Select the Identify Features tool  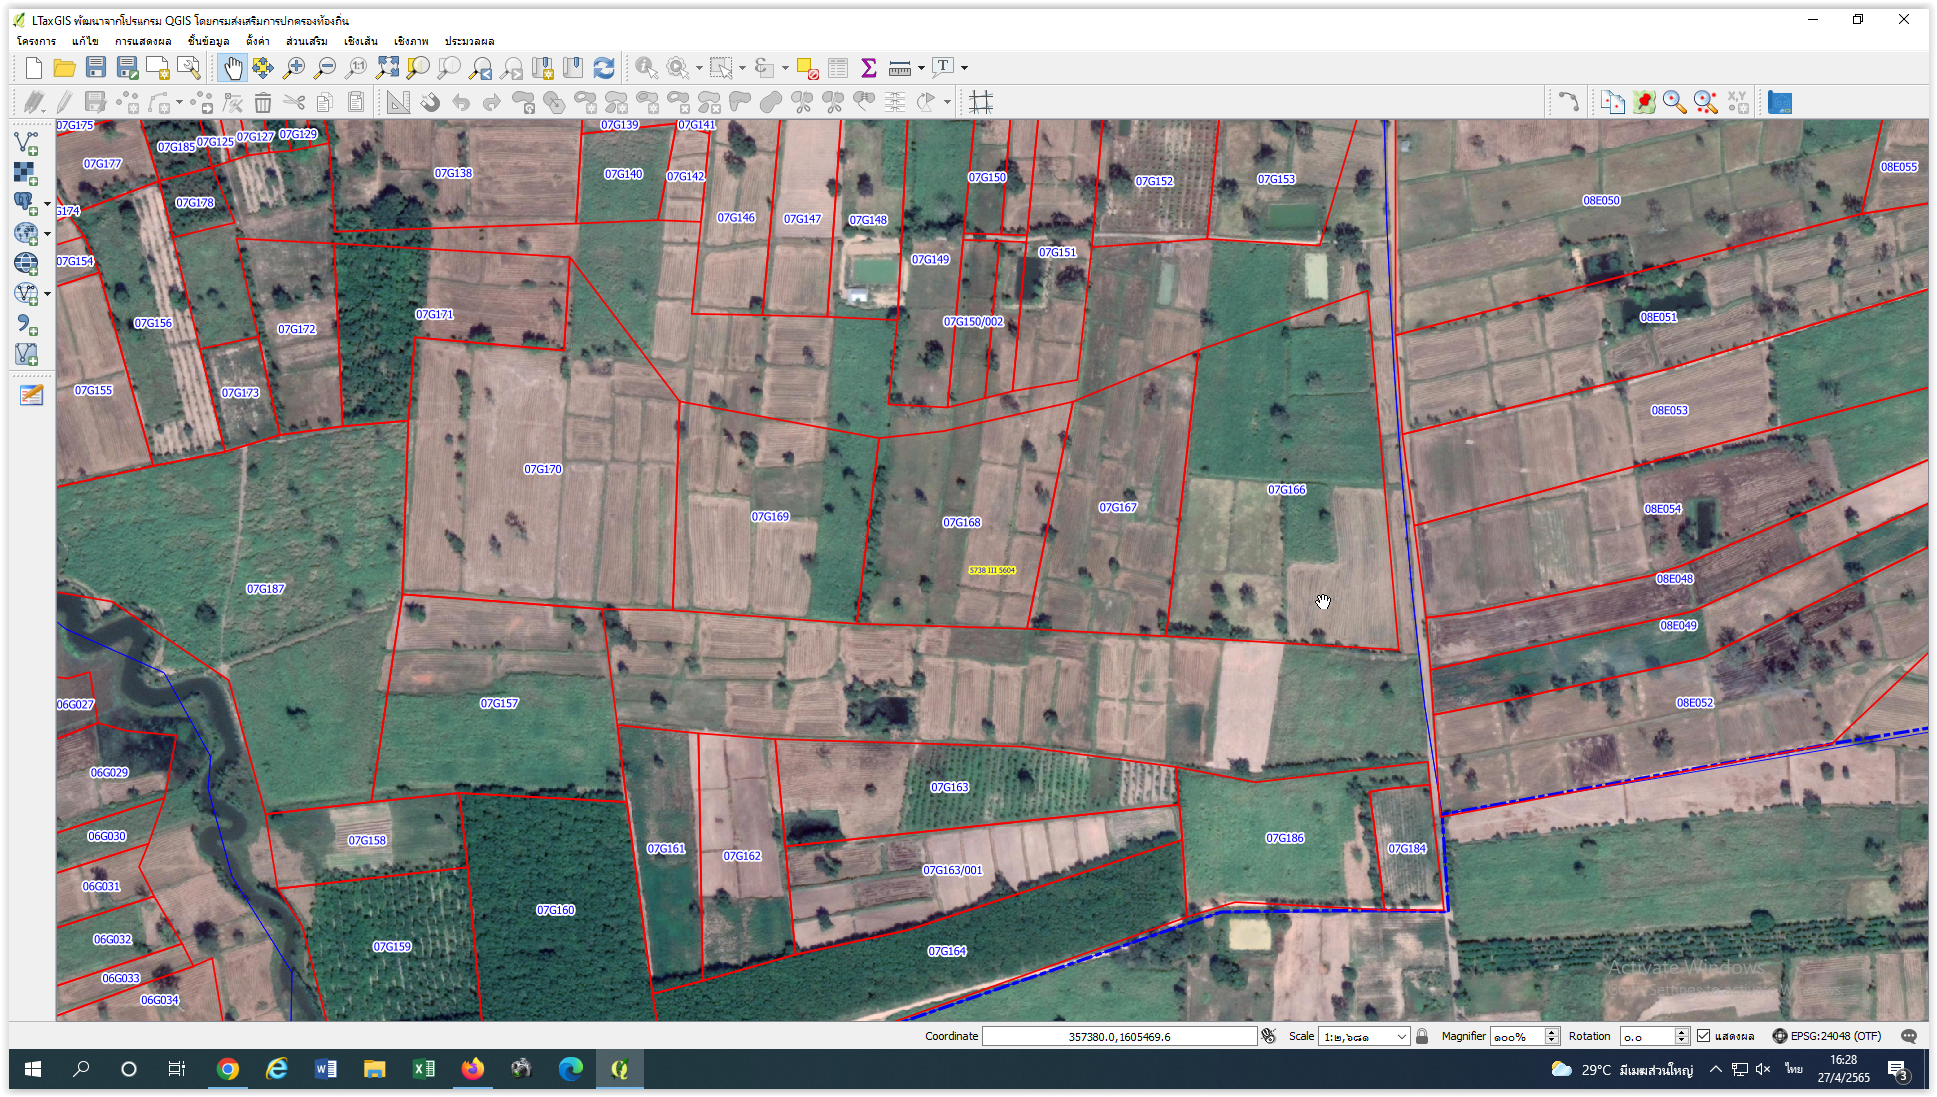tap(646, 68)
